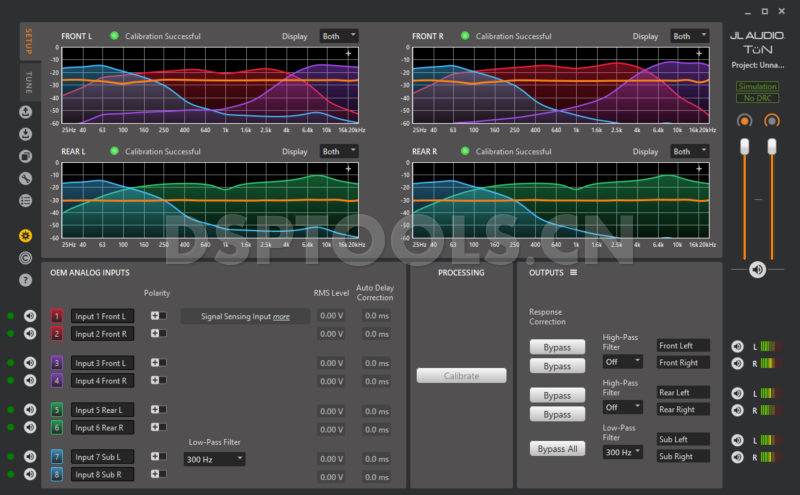Image resolution: width=800 pixels, height=495 pixels.
Task: Open Front outputs High-Pass Filter dropdown
Action: (622, 361)
